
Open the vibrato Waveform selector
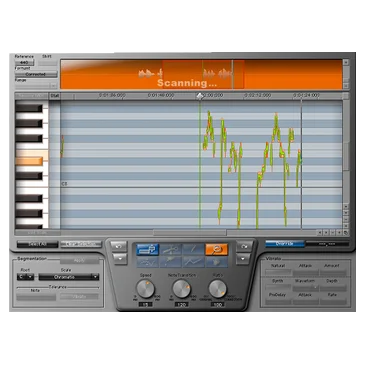point(305,287)
